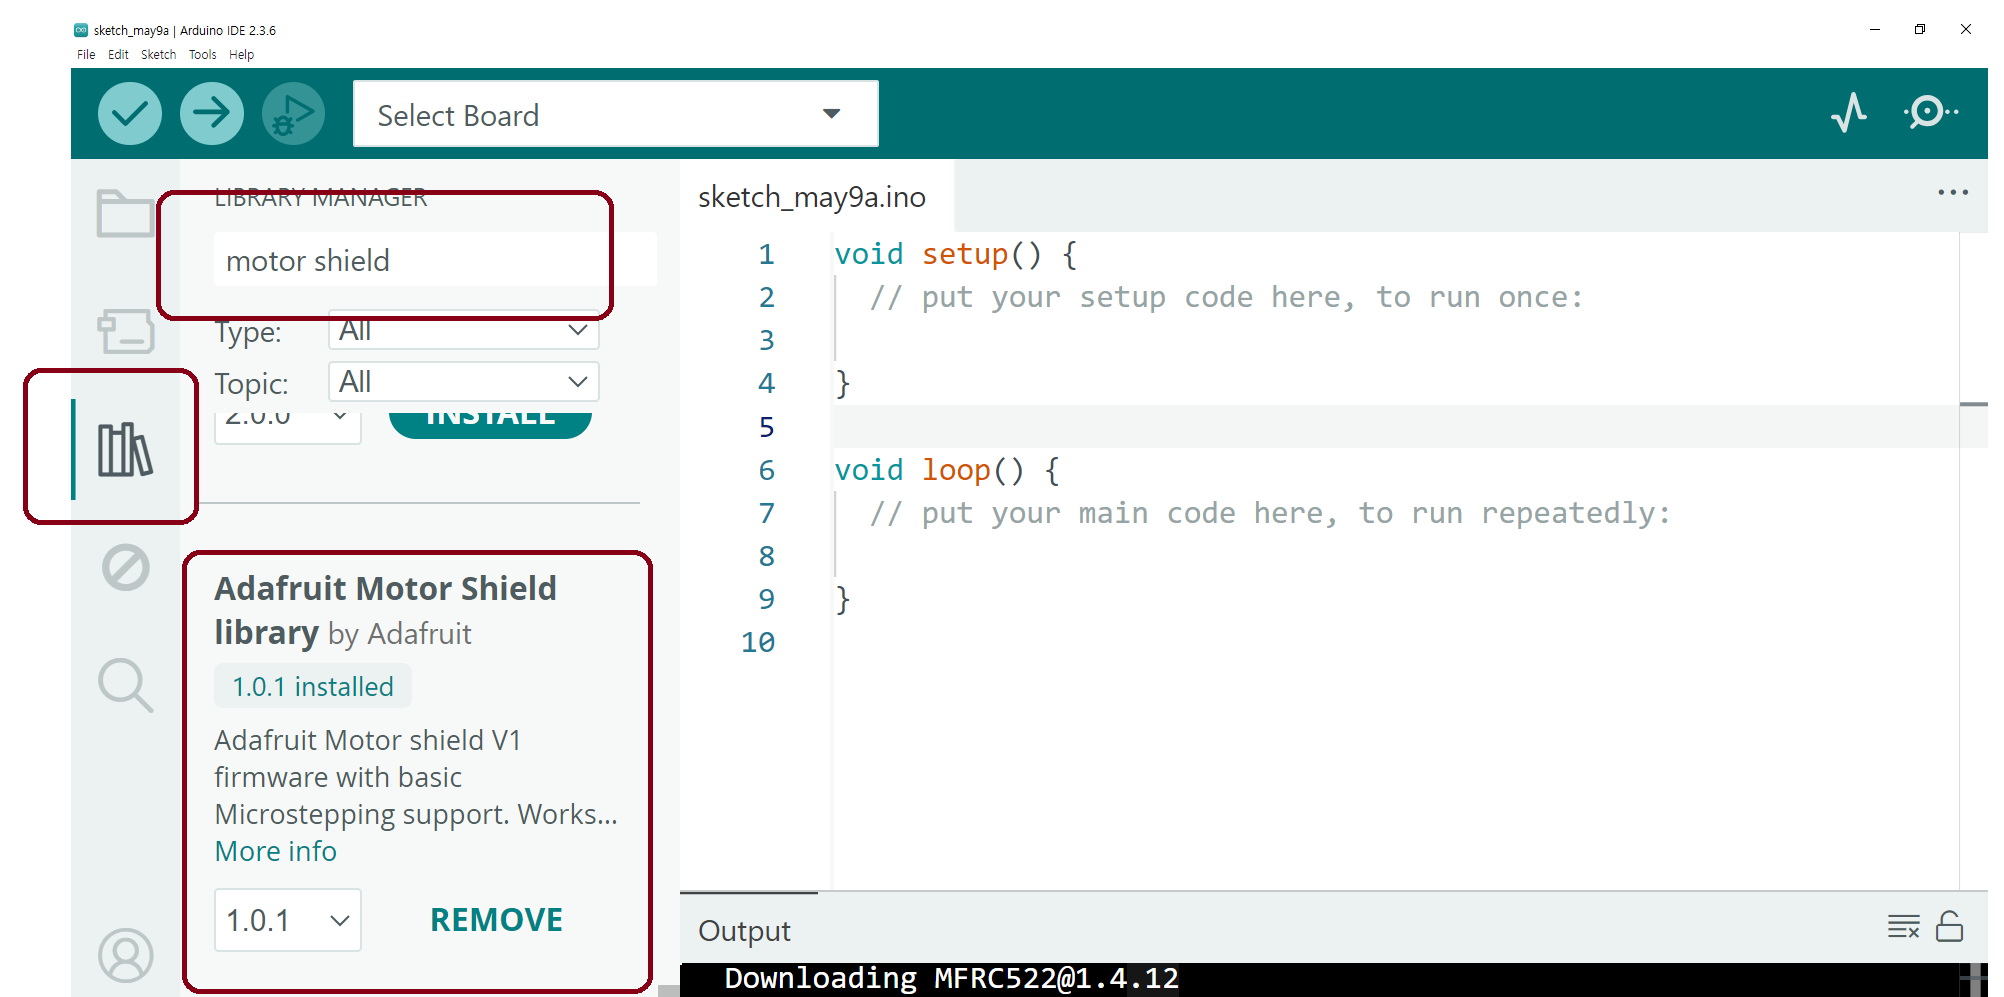Viewport: 2004px width, 997px height.
Task: Open the partially hidden 2.0.0 version selector
Action: [x=288, y=427]
